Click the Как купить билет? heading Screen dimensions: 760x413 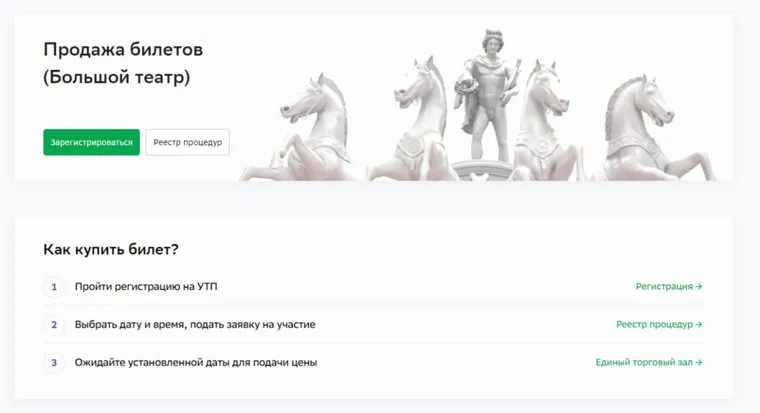111,249
